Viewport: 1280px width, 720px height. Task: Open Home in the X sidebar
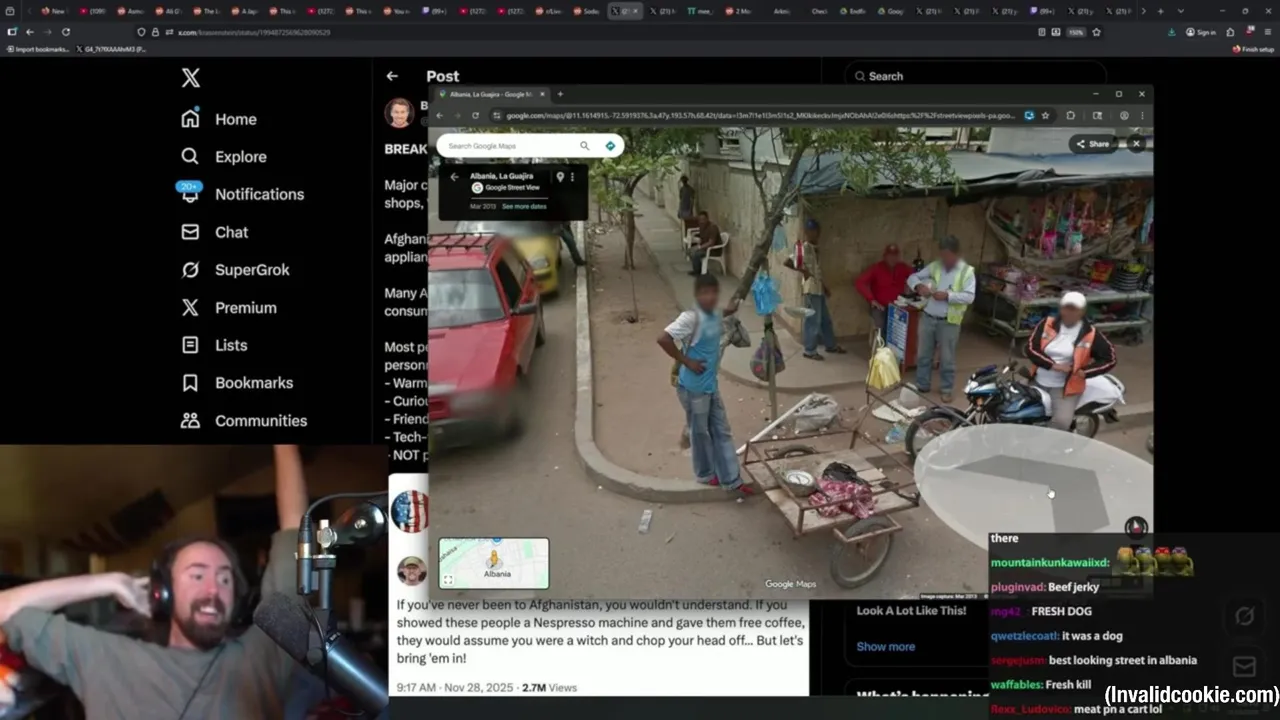click(x=219, y=119)
